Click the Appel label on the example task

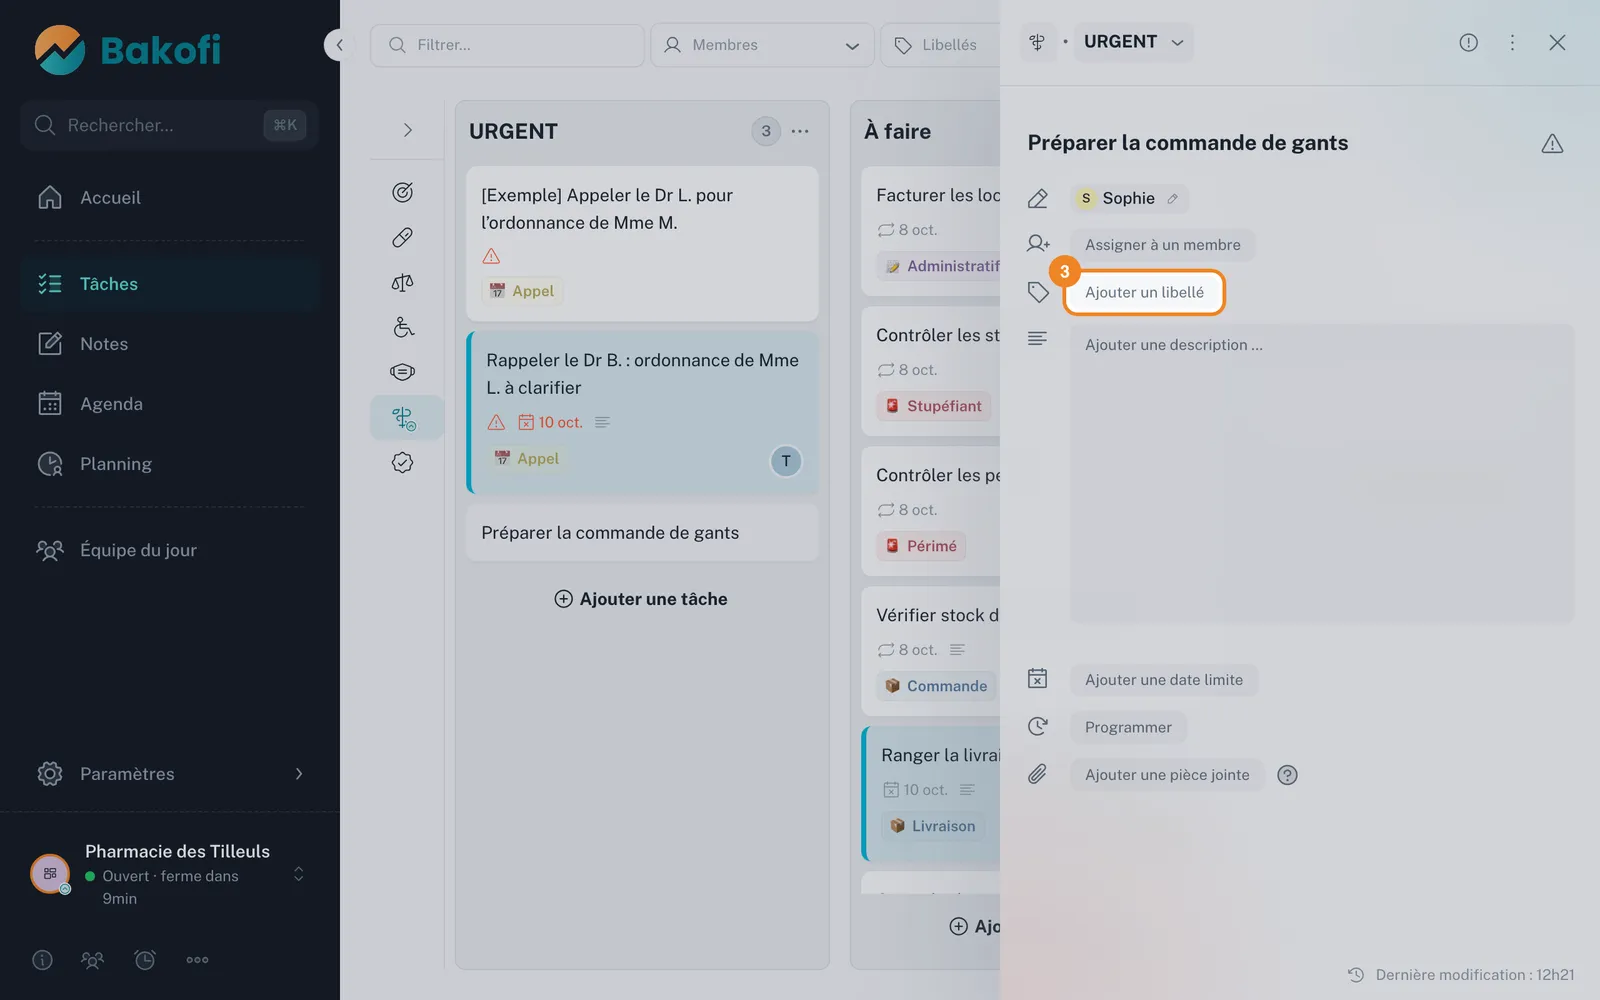click(522, 291)
